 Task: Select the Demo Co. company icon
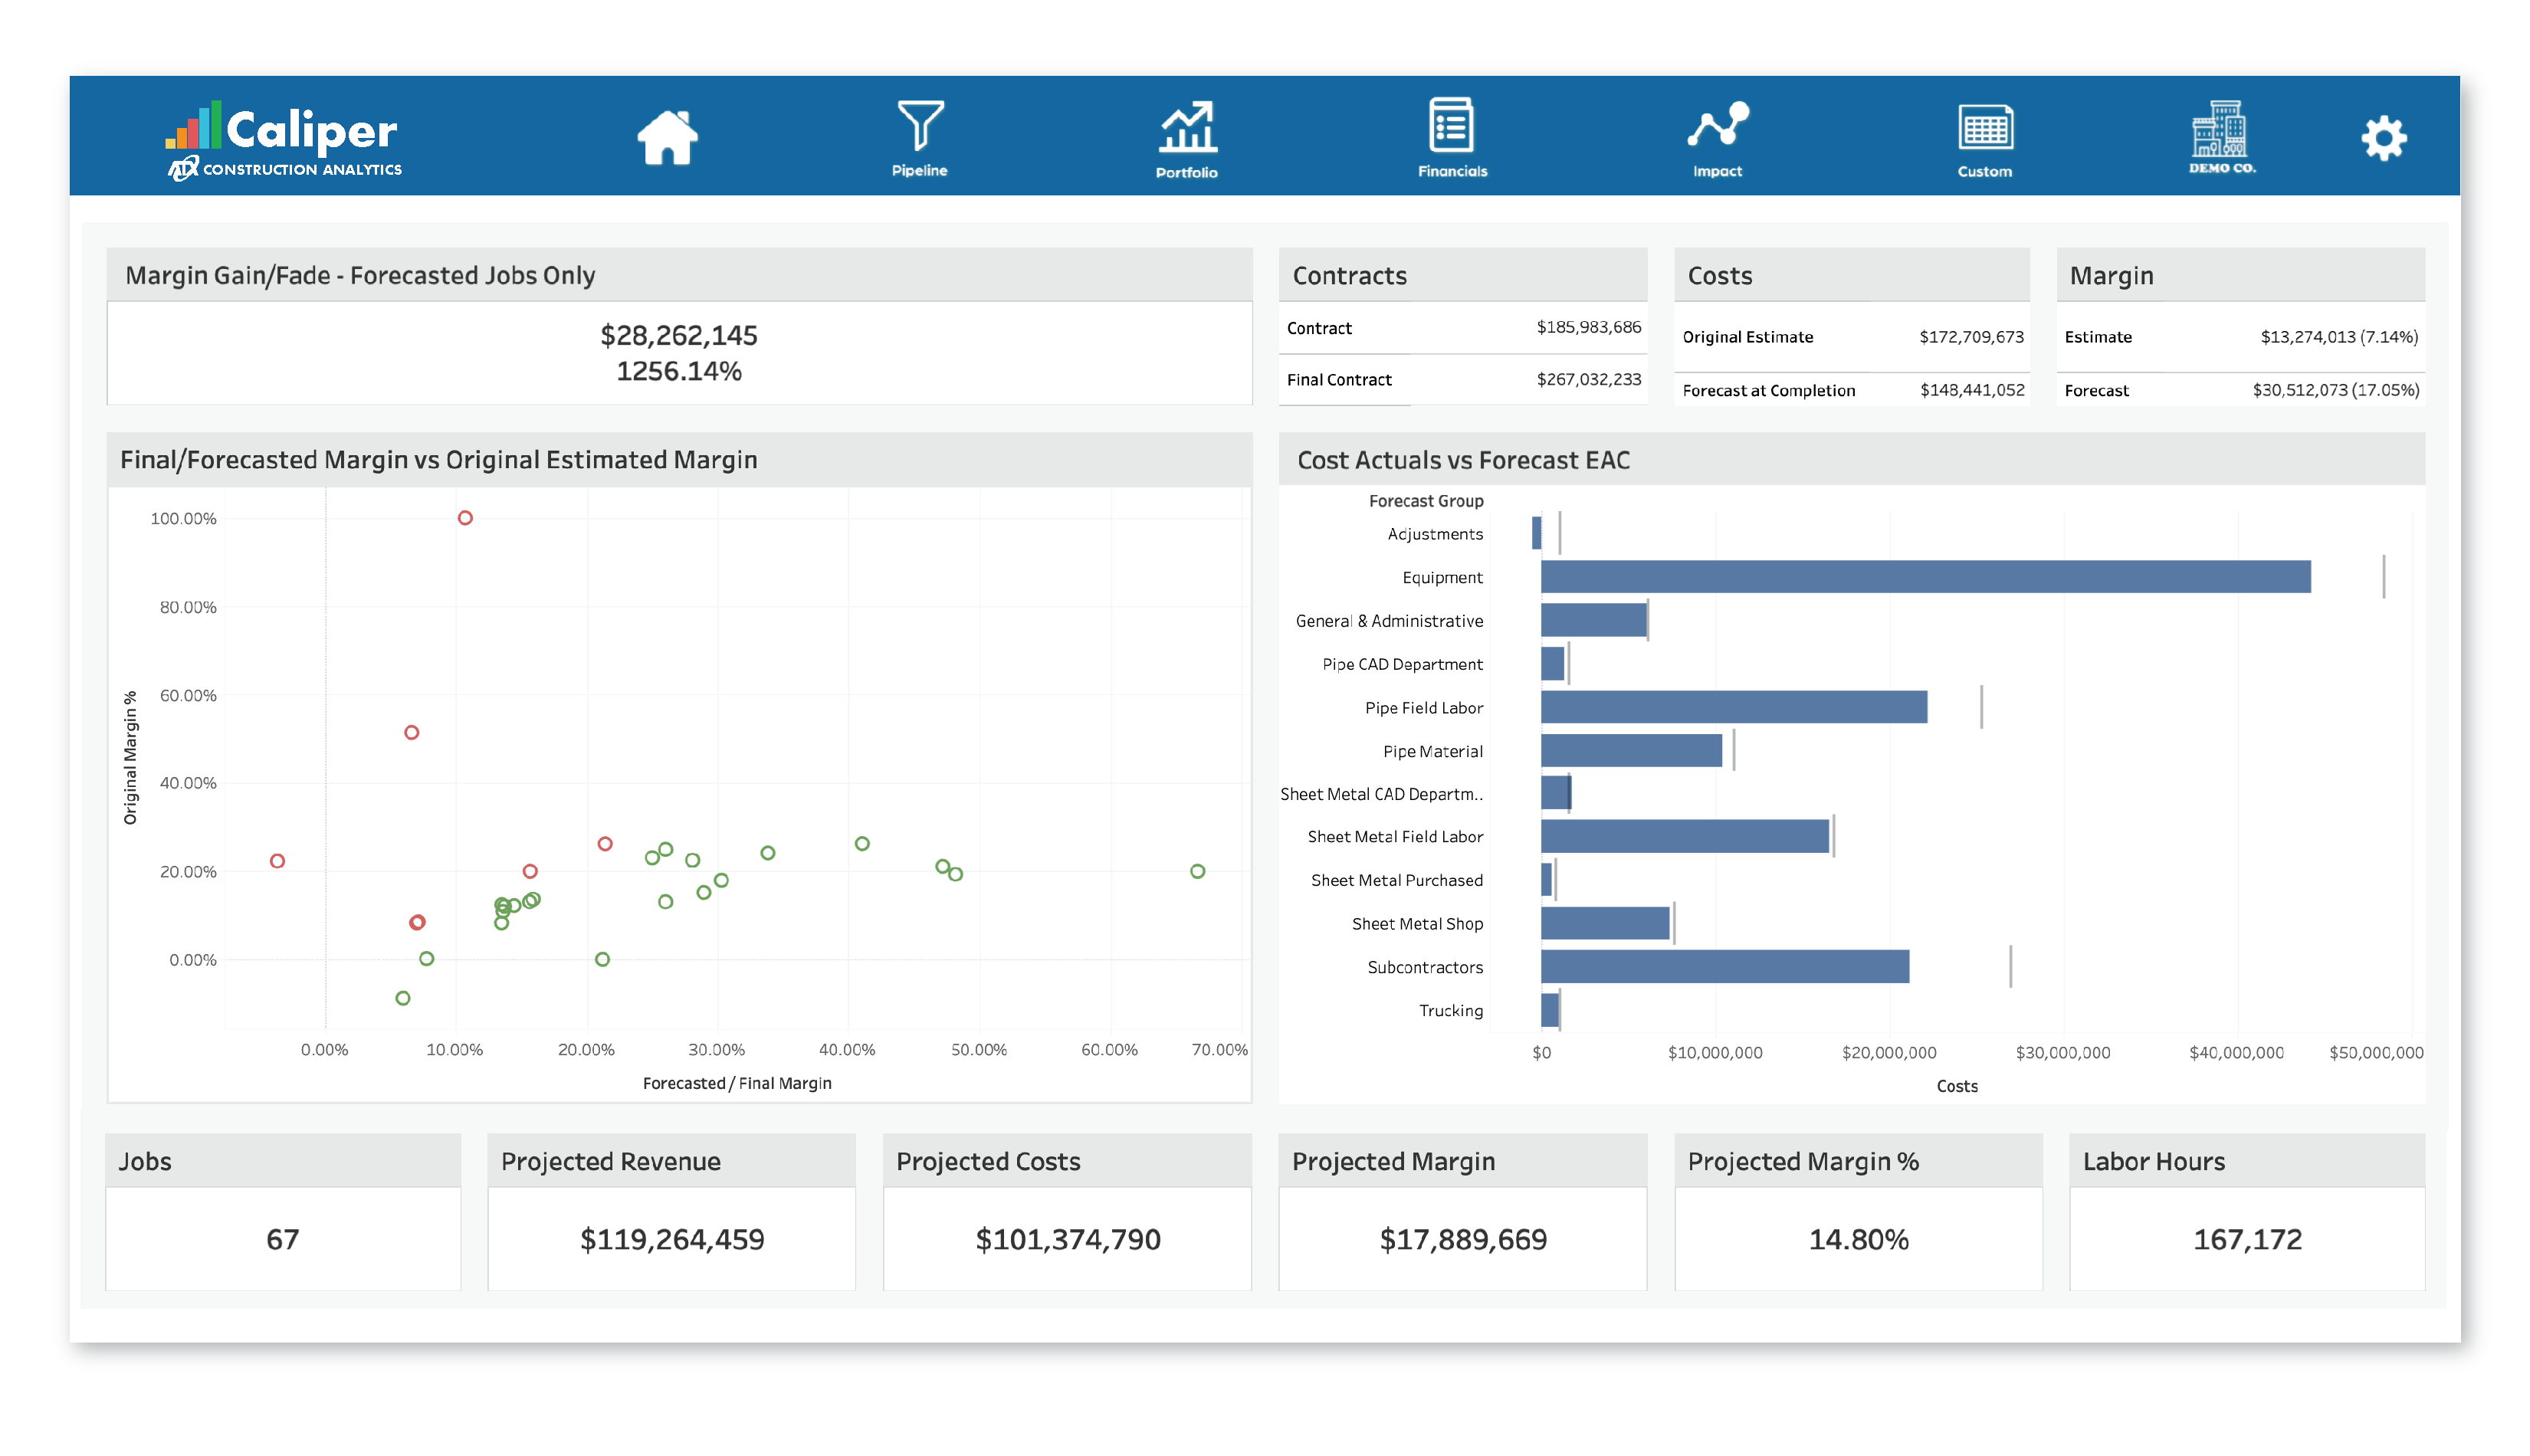pyautogui.click(x=2221, y=130)
